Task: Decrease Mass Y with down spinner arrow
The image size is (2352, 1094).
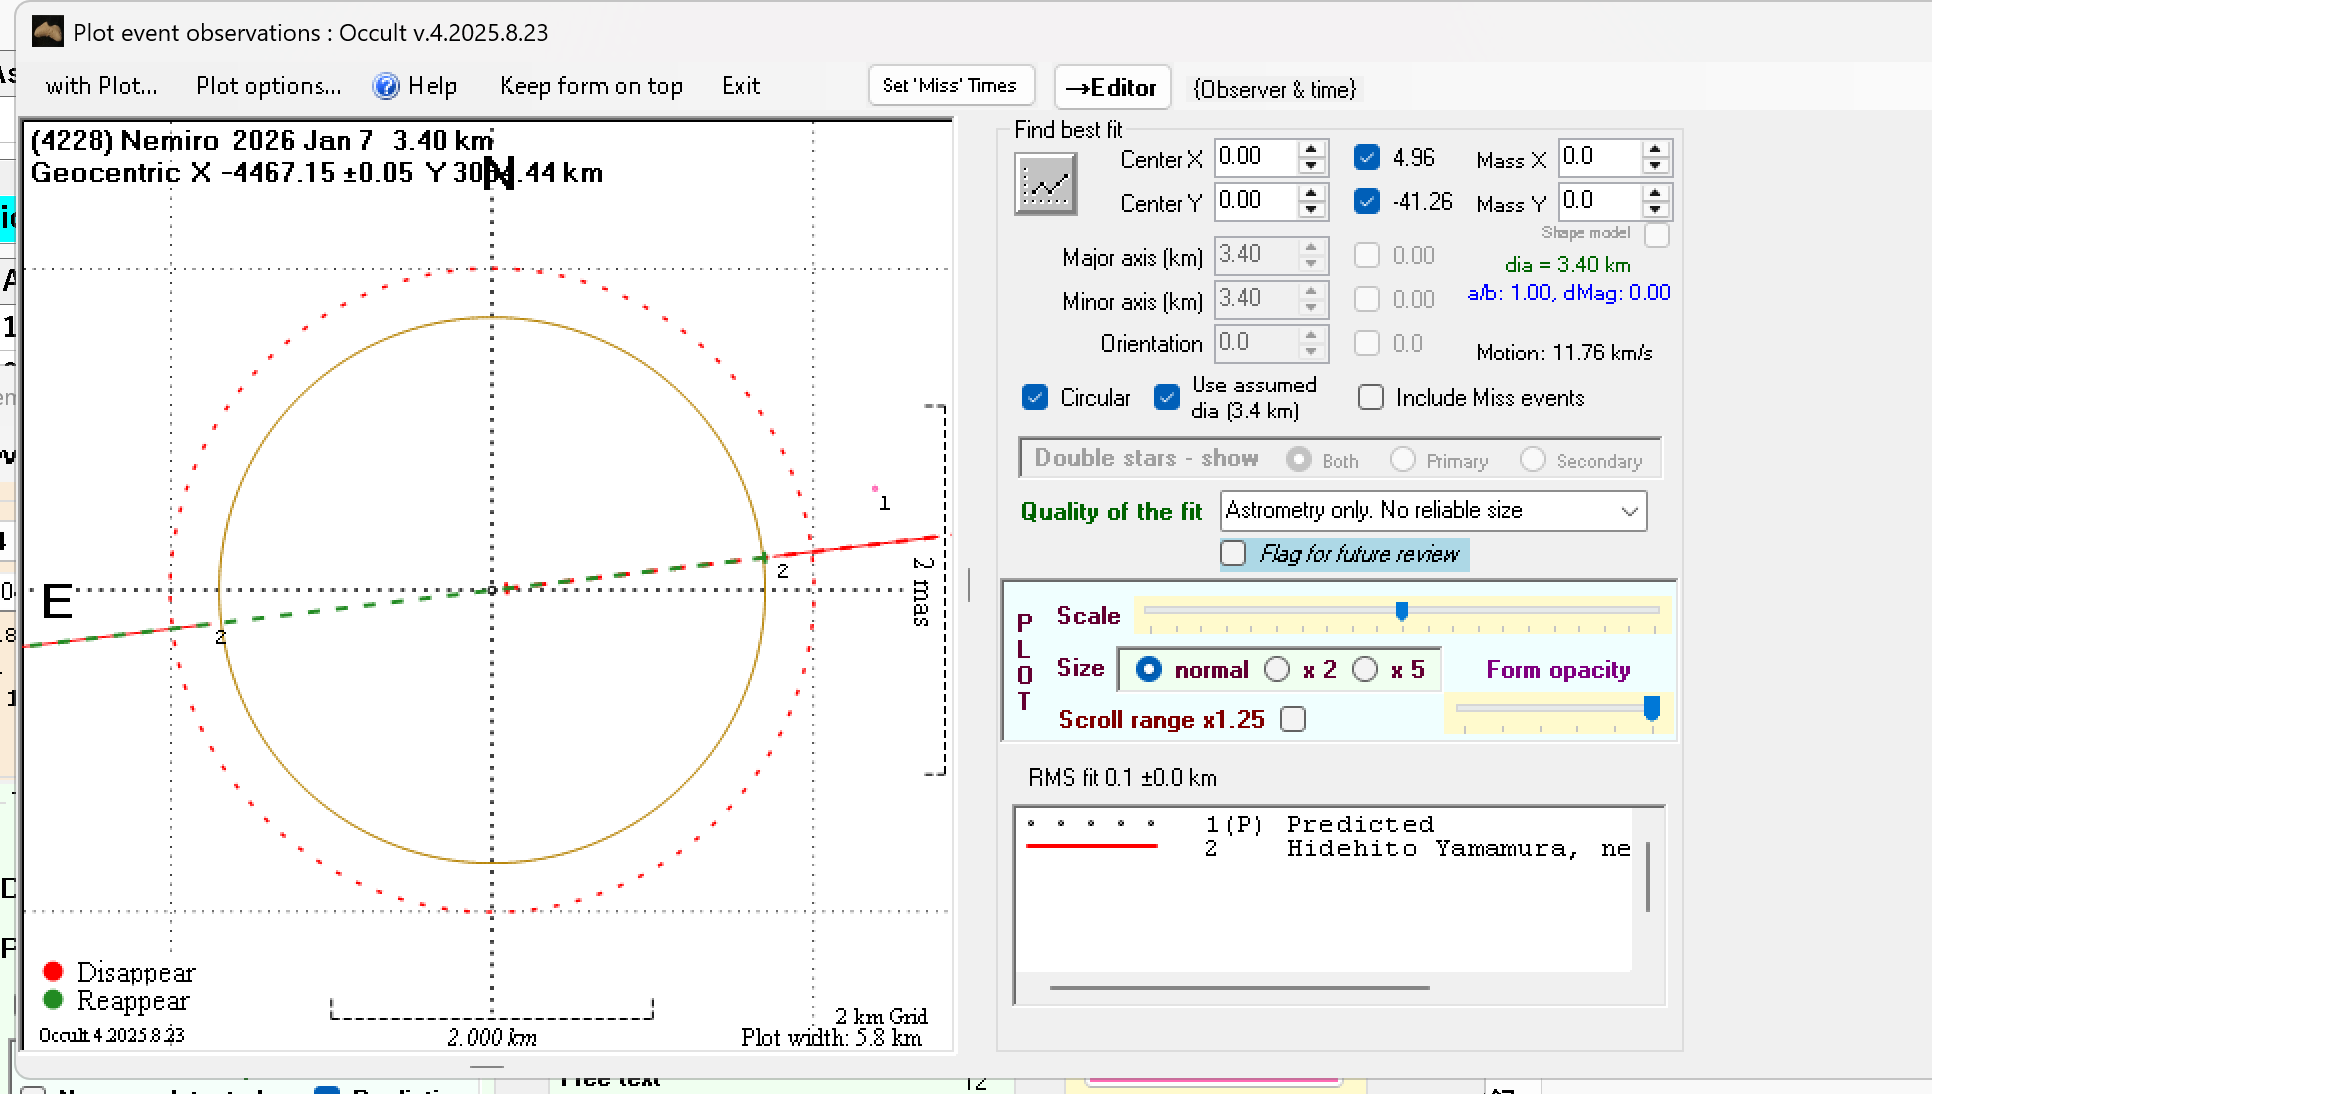Action: click(x=1655, y=210)
